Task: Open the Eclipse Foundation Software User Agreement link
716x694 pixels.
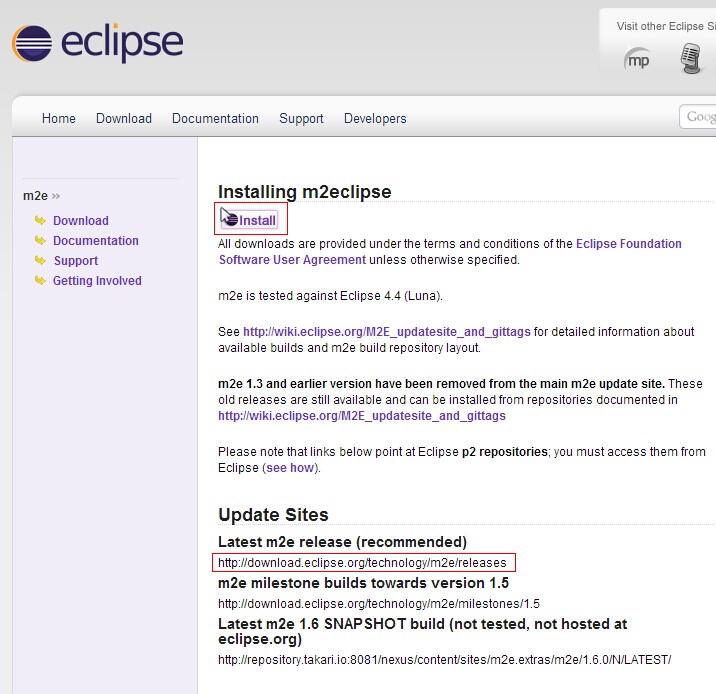Action: (450, 252)
